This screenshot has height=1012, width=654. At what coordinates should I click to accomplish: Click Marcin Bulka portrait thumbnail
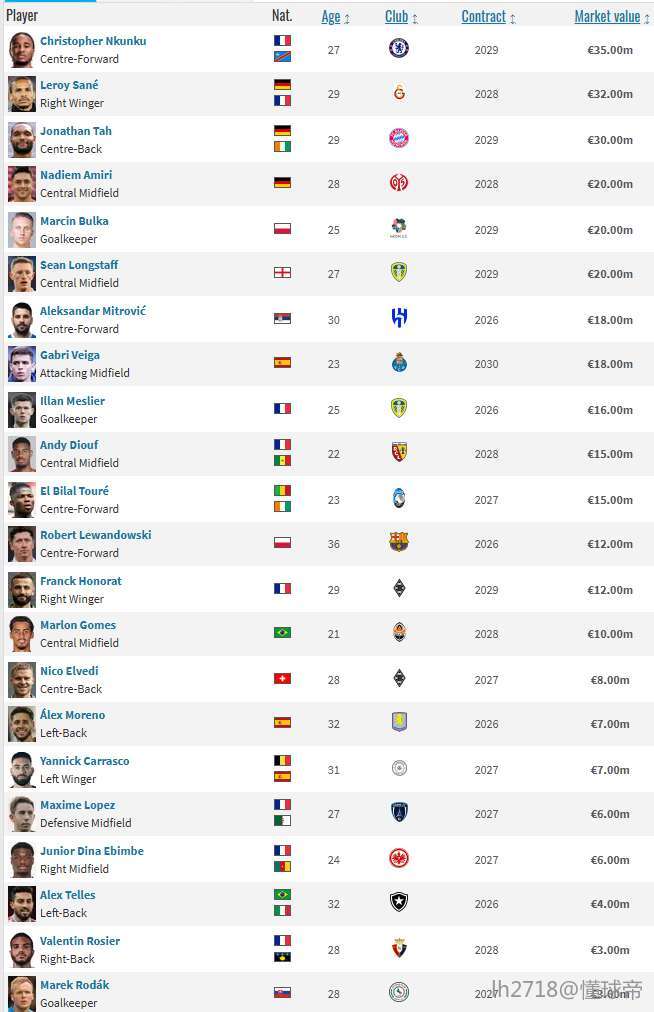[x=21, y=230]
